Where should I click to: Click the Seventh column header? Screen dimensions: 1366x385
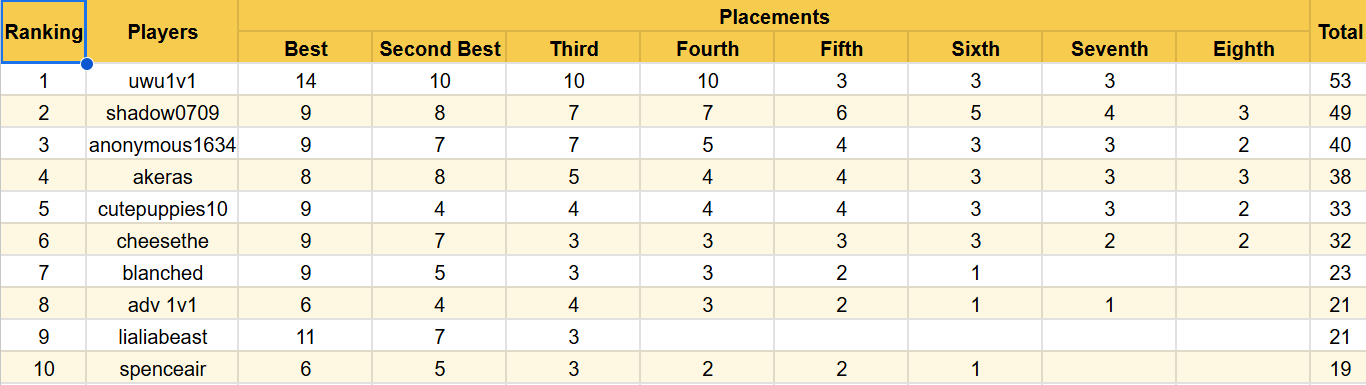pyautogui.click(x=1109, y=48)
